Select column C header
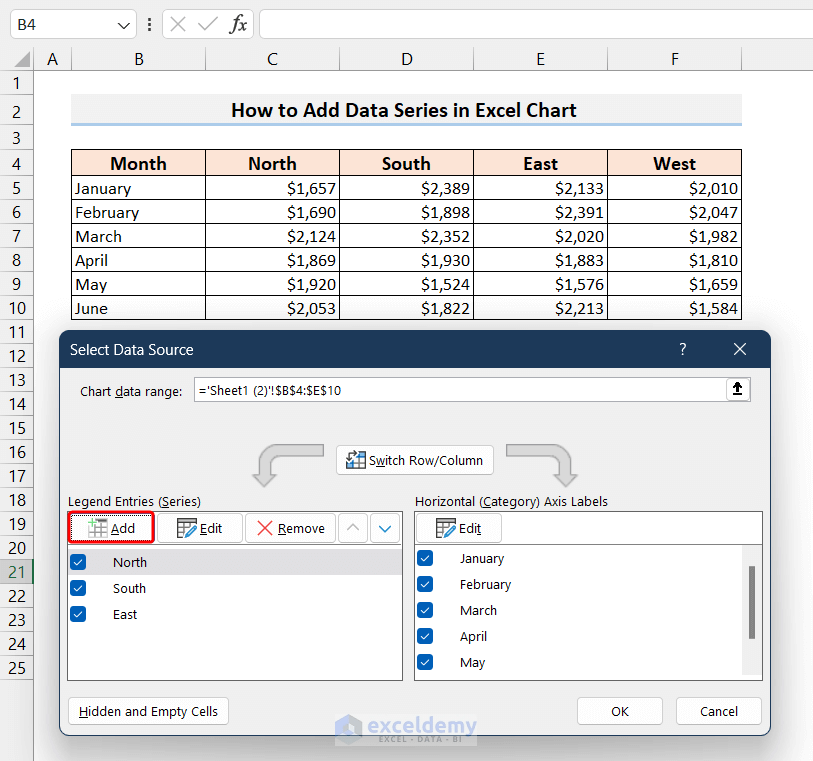 [x=272, y=59]
